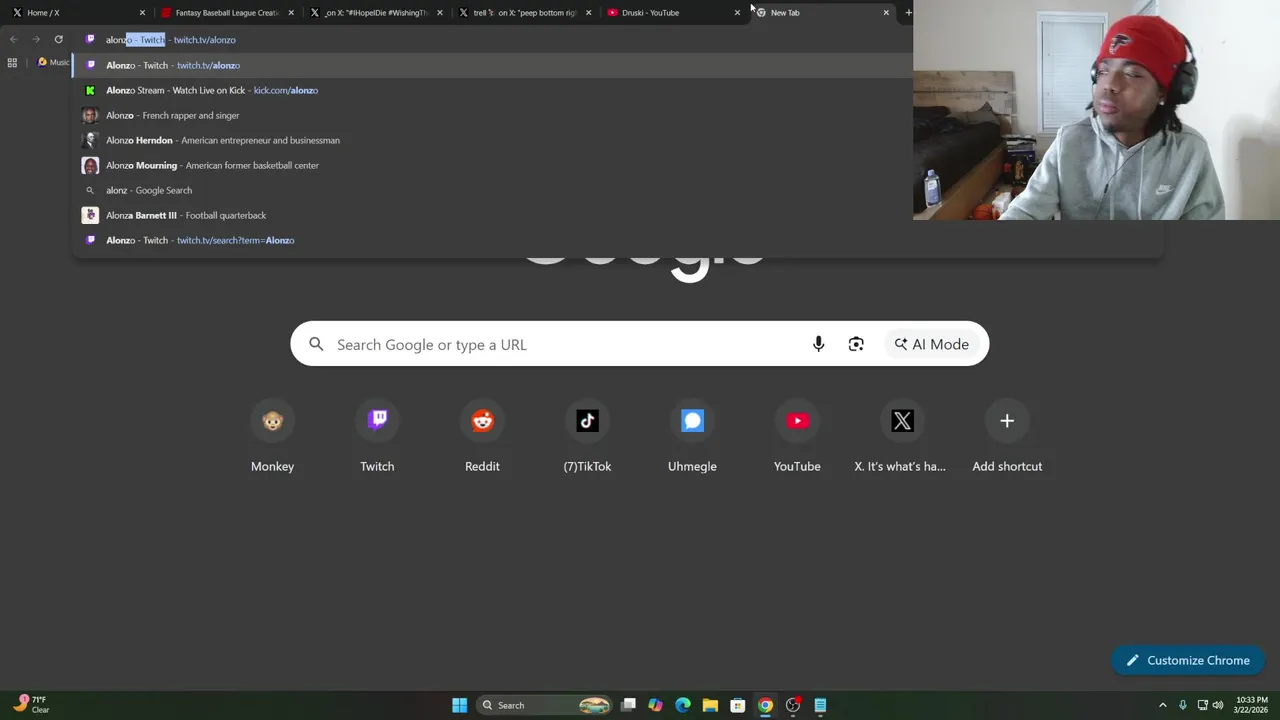Select the alonz - Google Search suggestion

pos(492,190)
